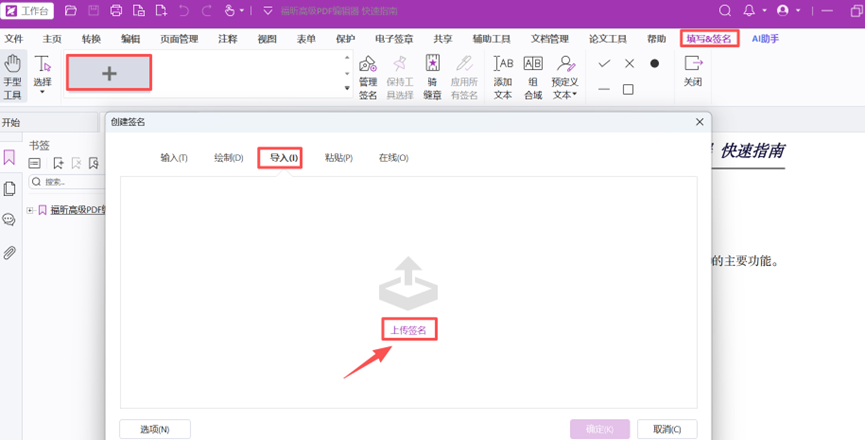The width and height of the screenshot is (865, 440).
Task: Open the Annotation (注释) ribbon tab
Action: coord(227,39)
